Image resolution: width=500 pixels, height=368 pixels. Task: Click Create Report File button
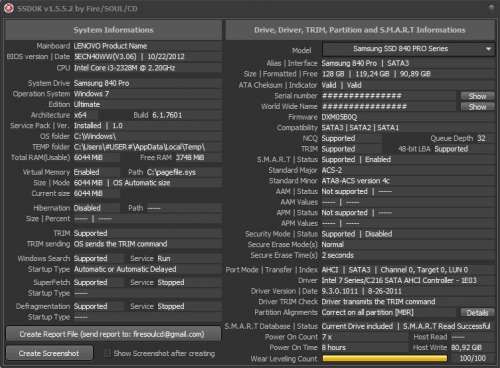(113, 334)
